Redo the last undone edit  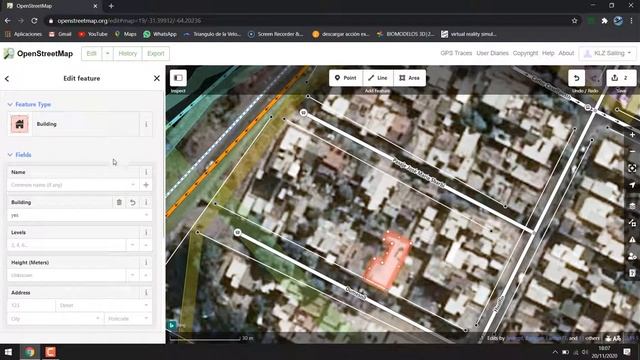pyautogui.click(x=594, y=78)
